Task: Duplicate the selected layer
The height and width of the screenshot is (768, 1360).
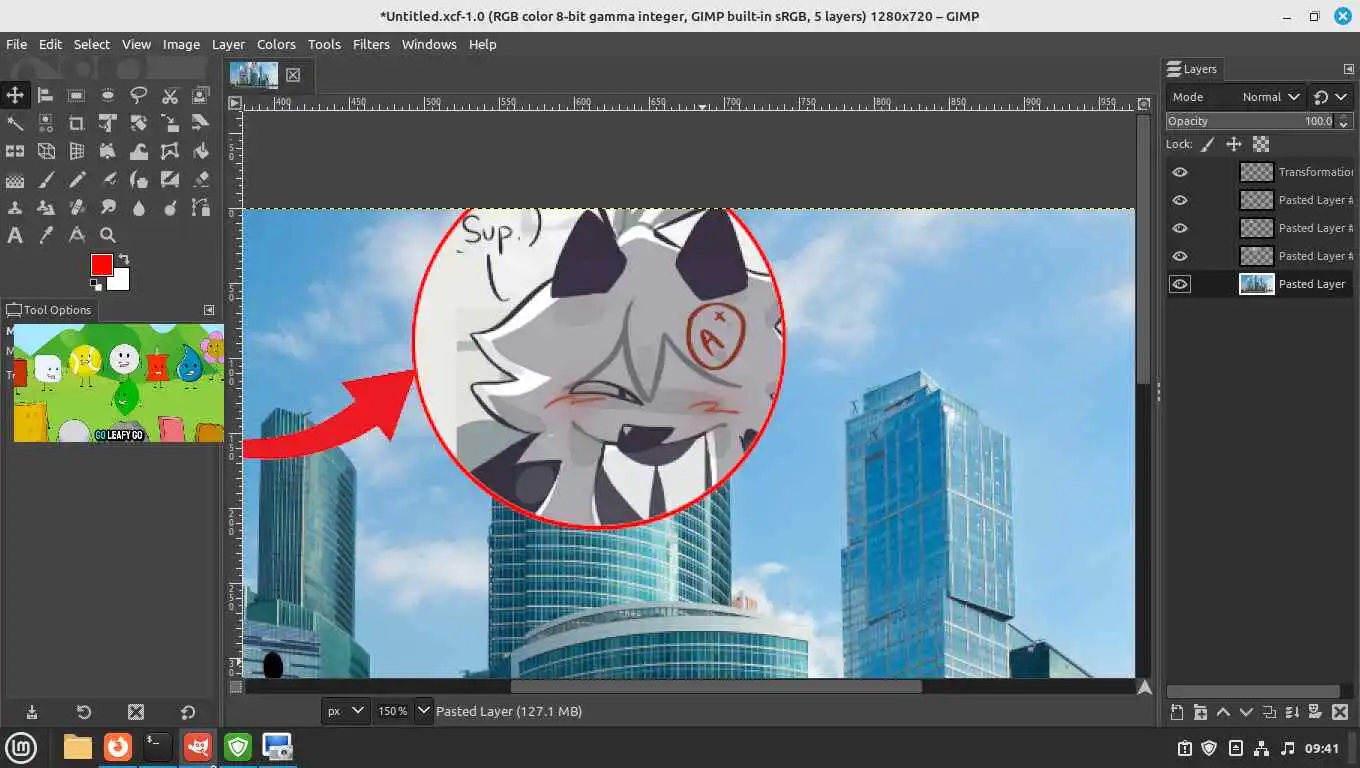Action: (x=1269, y=712)
